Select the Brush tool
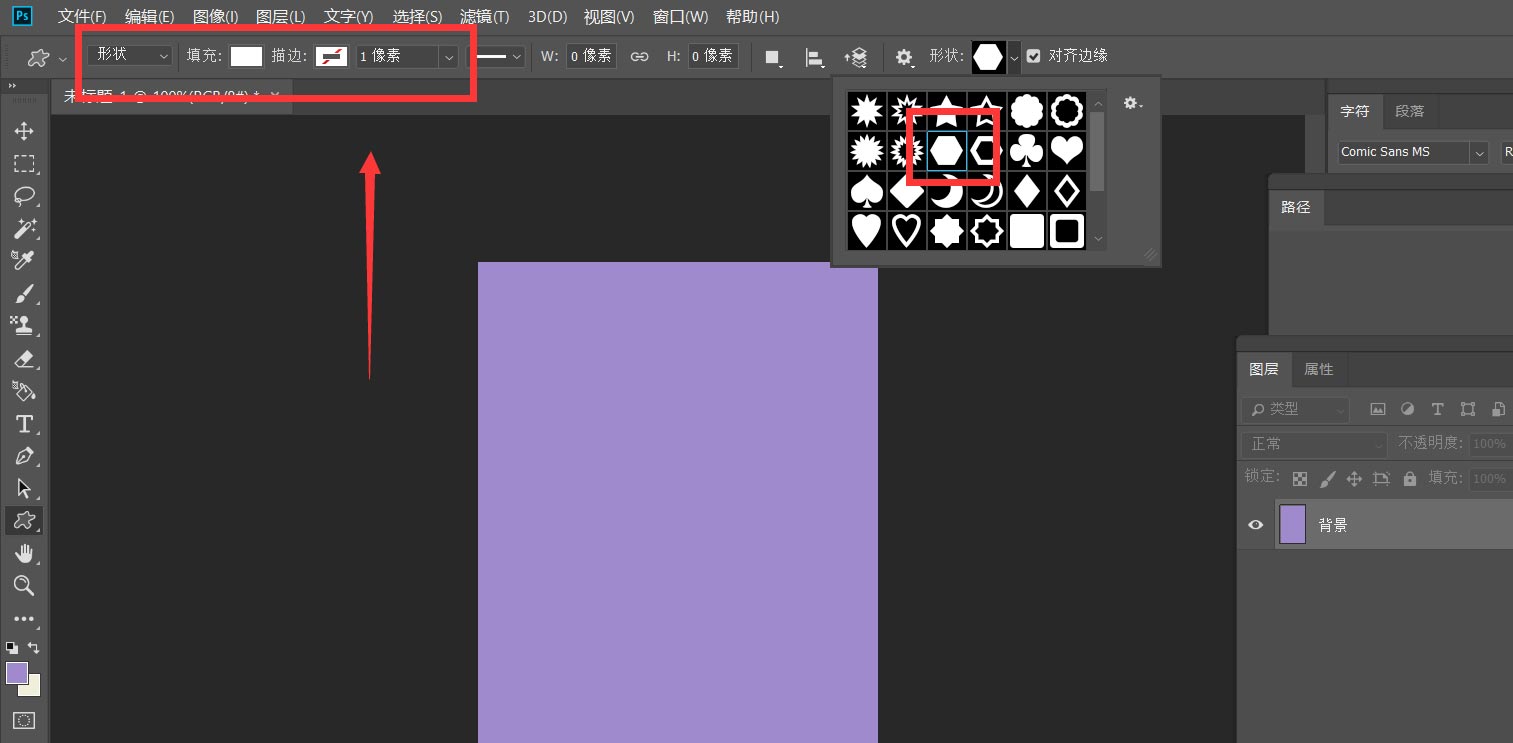The width and height of the screenshot is (1513, 743). click(x=24, y=293)
